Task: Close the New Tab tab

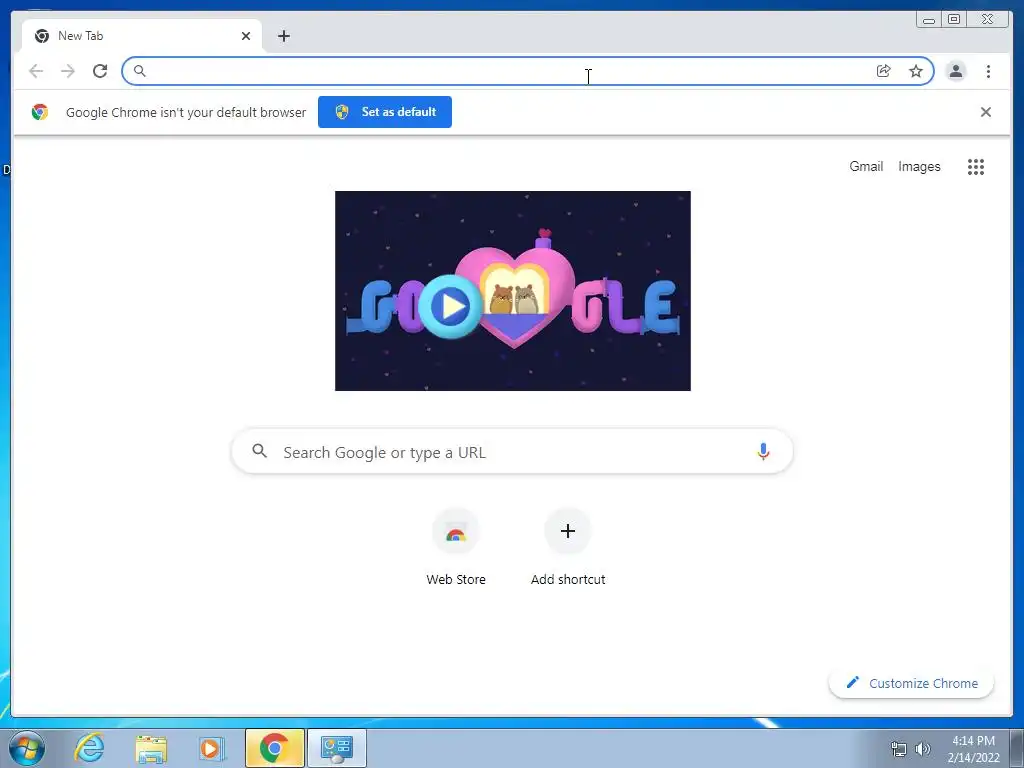Action: pyautogui.click(x=246, y=36)
